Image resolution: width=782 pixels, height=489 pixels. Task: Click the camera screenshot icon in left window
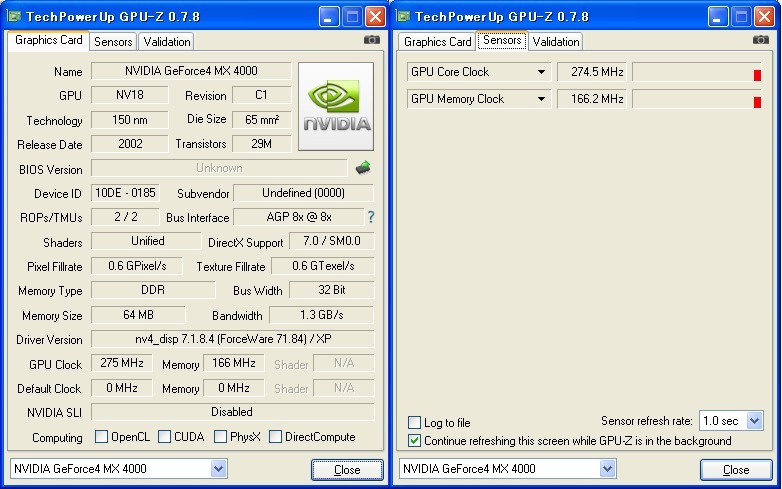point(372,39)
